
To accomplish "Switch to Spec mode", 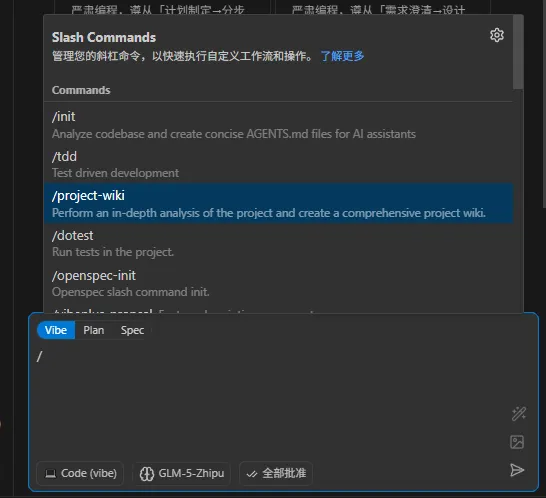I will [132, 330].
